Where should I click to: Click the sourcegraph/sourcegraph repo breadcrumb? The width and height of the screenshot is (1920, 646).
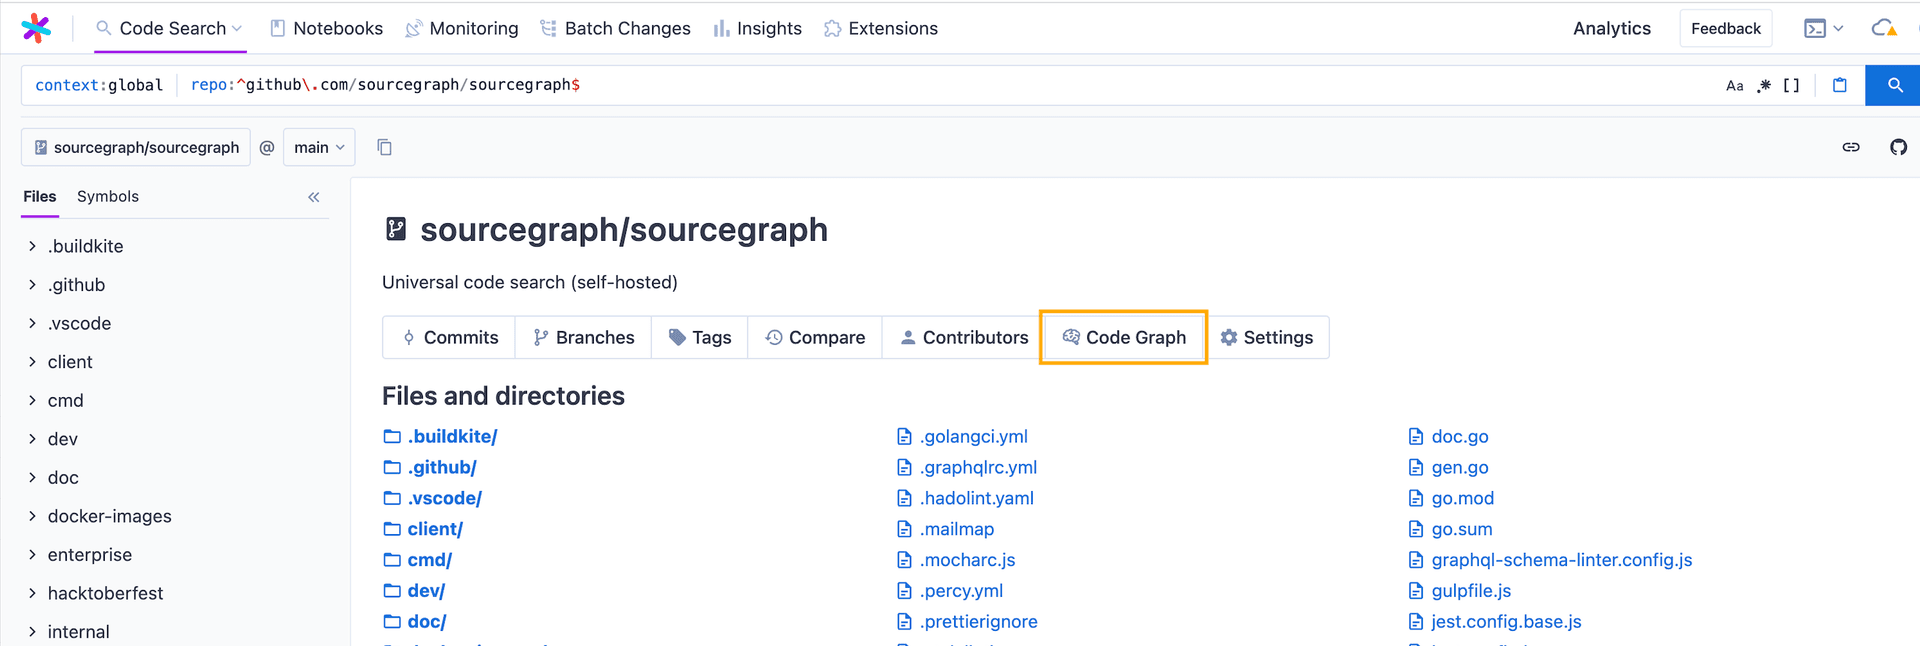pos(136,147)
